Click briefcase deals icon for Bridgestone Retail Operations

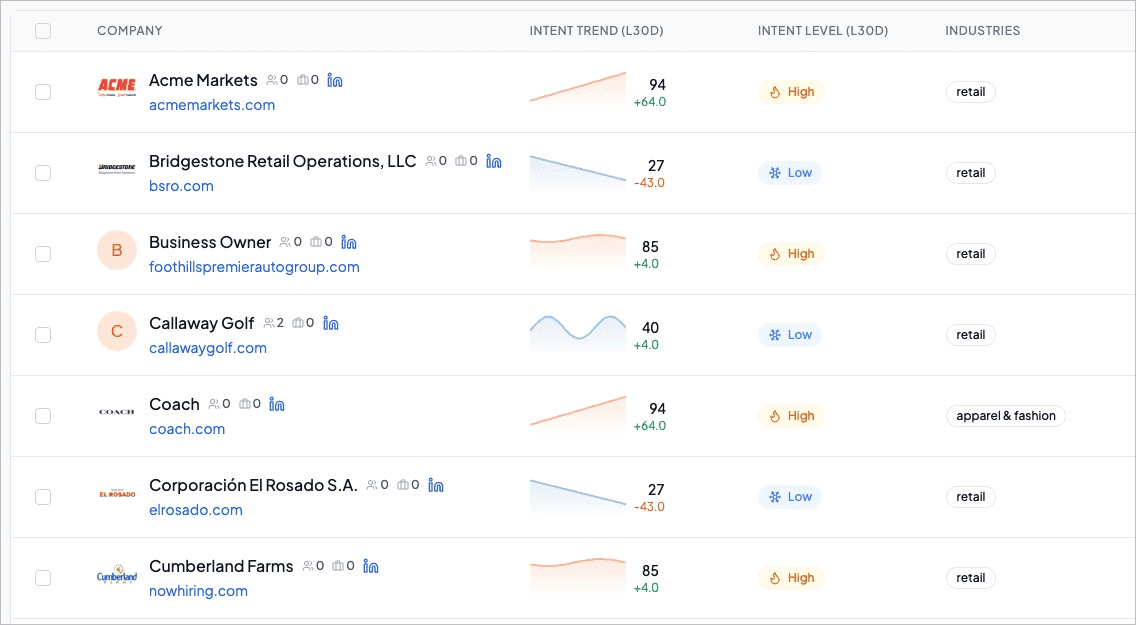pyautogui.click(x=461, y=162)
